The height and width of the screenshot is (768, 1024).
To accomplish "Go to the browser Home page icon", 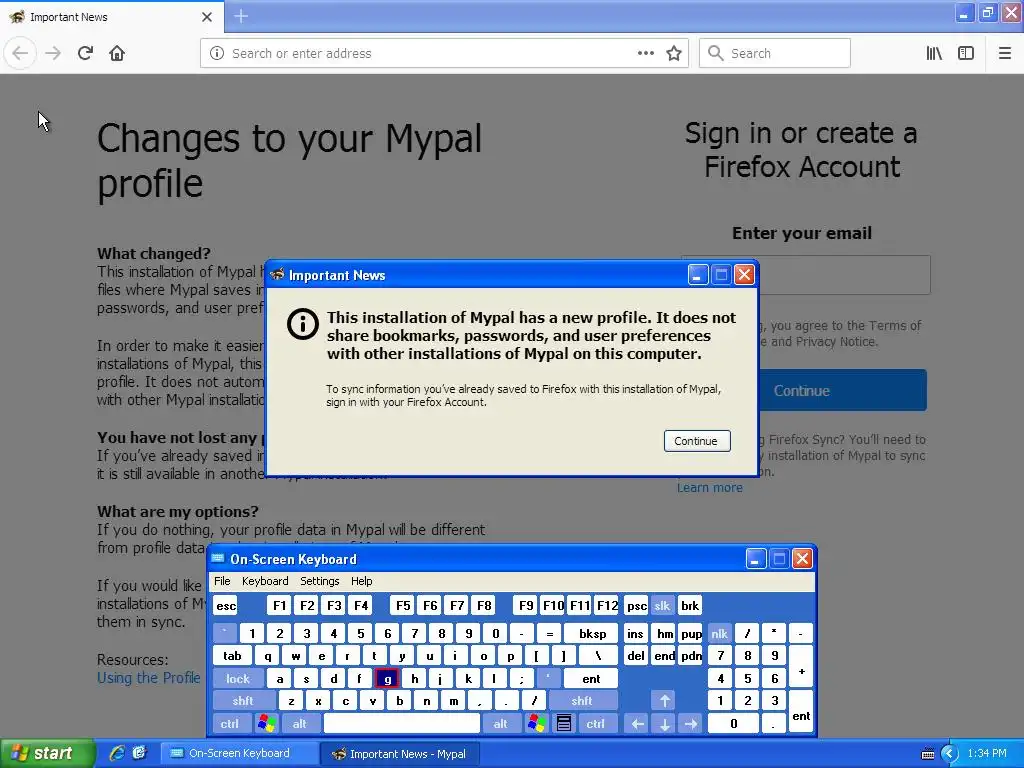I will [117, 53].
